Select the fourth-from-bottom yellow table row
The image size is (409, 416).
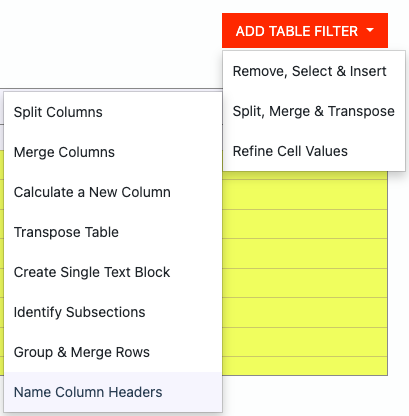tap(305, 283)
